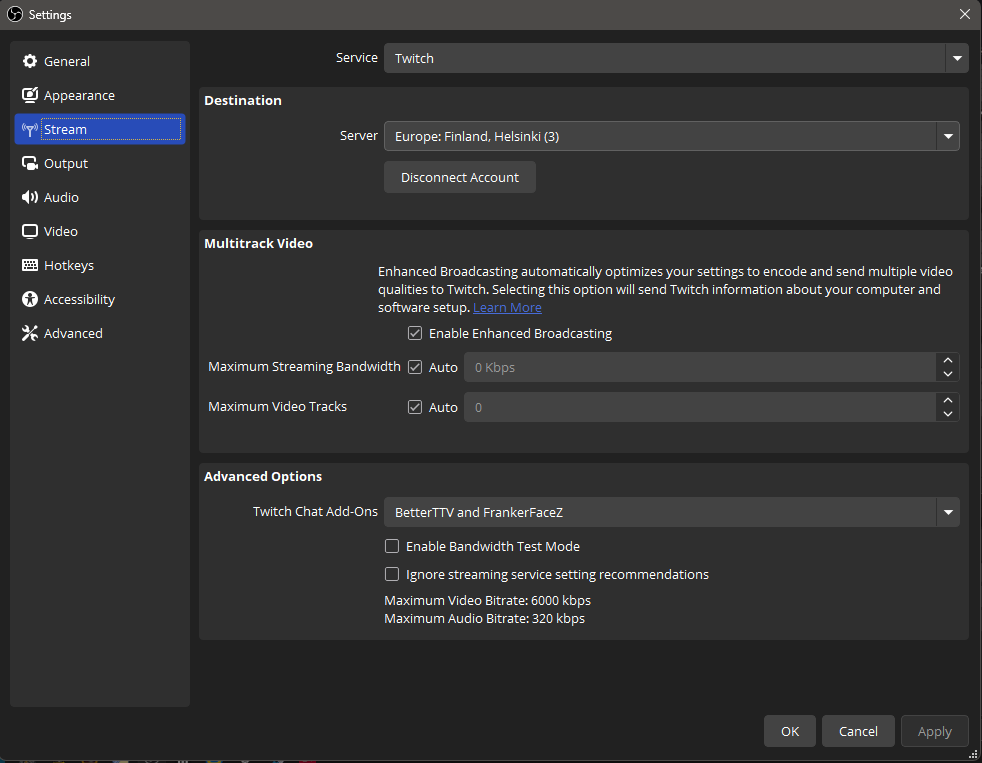Click the Video monitor icon
982x763 pixels.
click(29, 231)
